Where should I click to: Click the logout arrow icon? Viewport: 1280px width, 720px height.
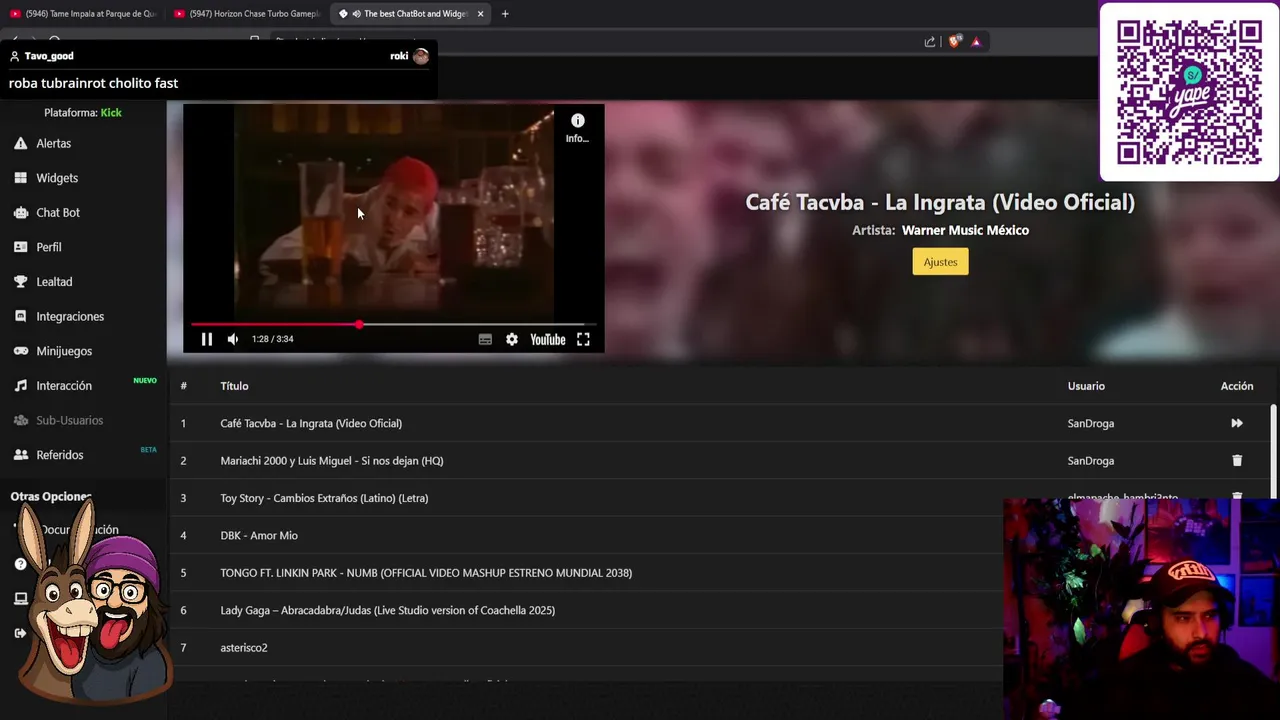[x=20, y=633]
